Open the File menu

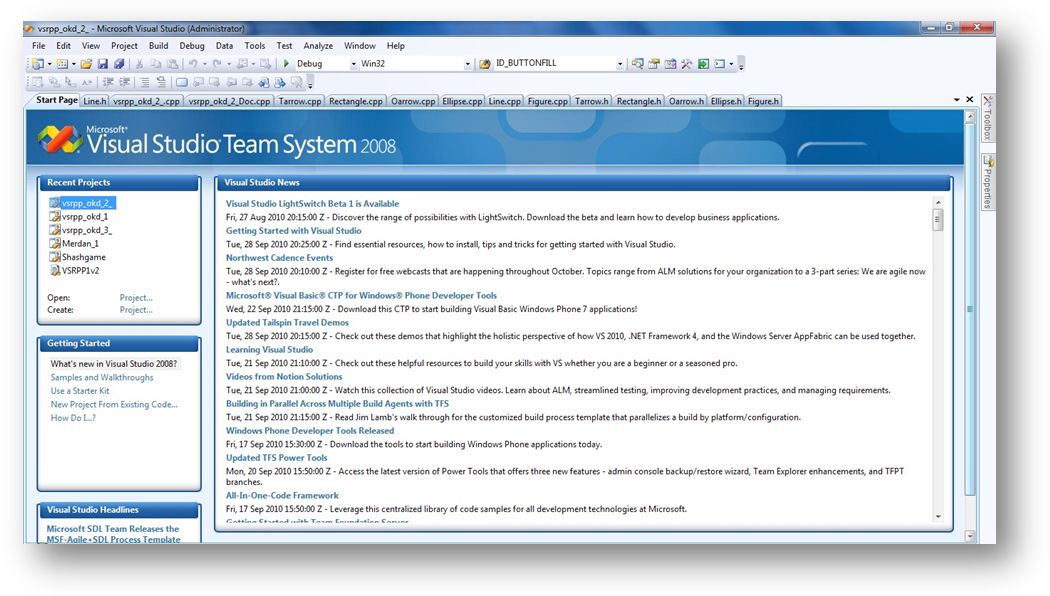tap(39, 46)
